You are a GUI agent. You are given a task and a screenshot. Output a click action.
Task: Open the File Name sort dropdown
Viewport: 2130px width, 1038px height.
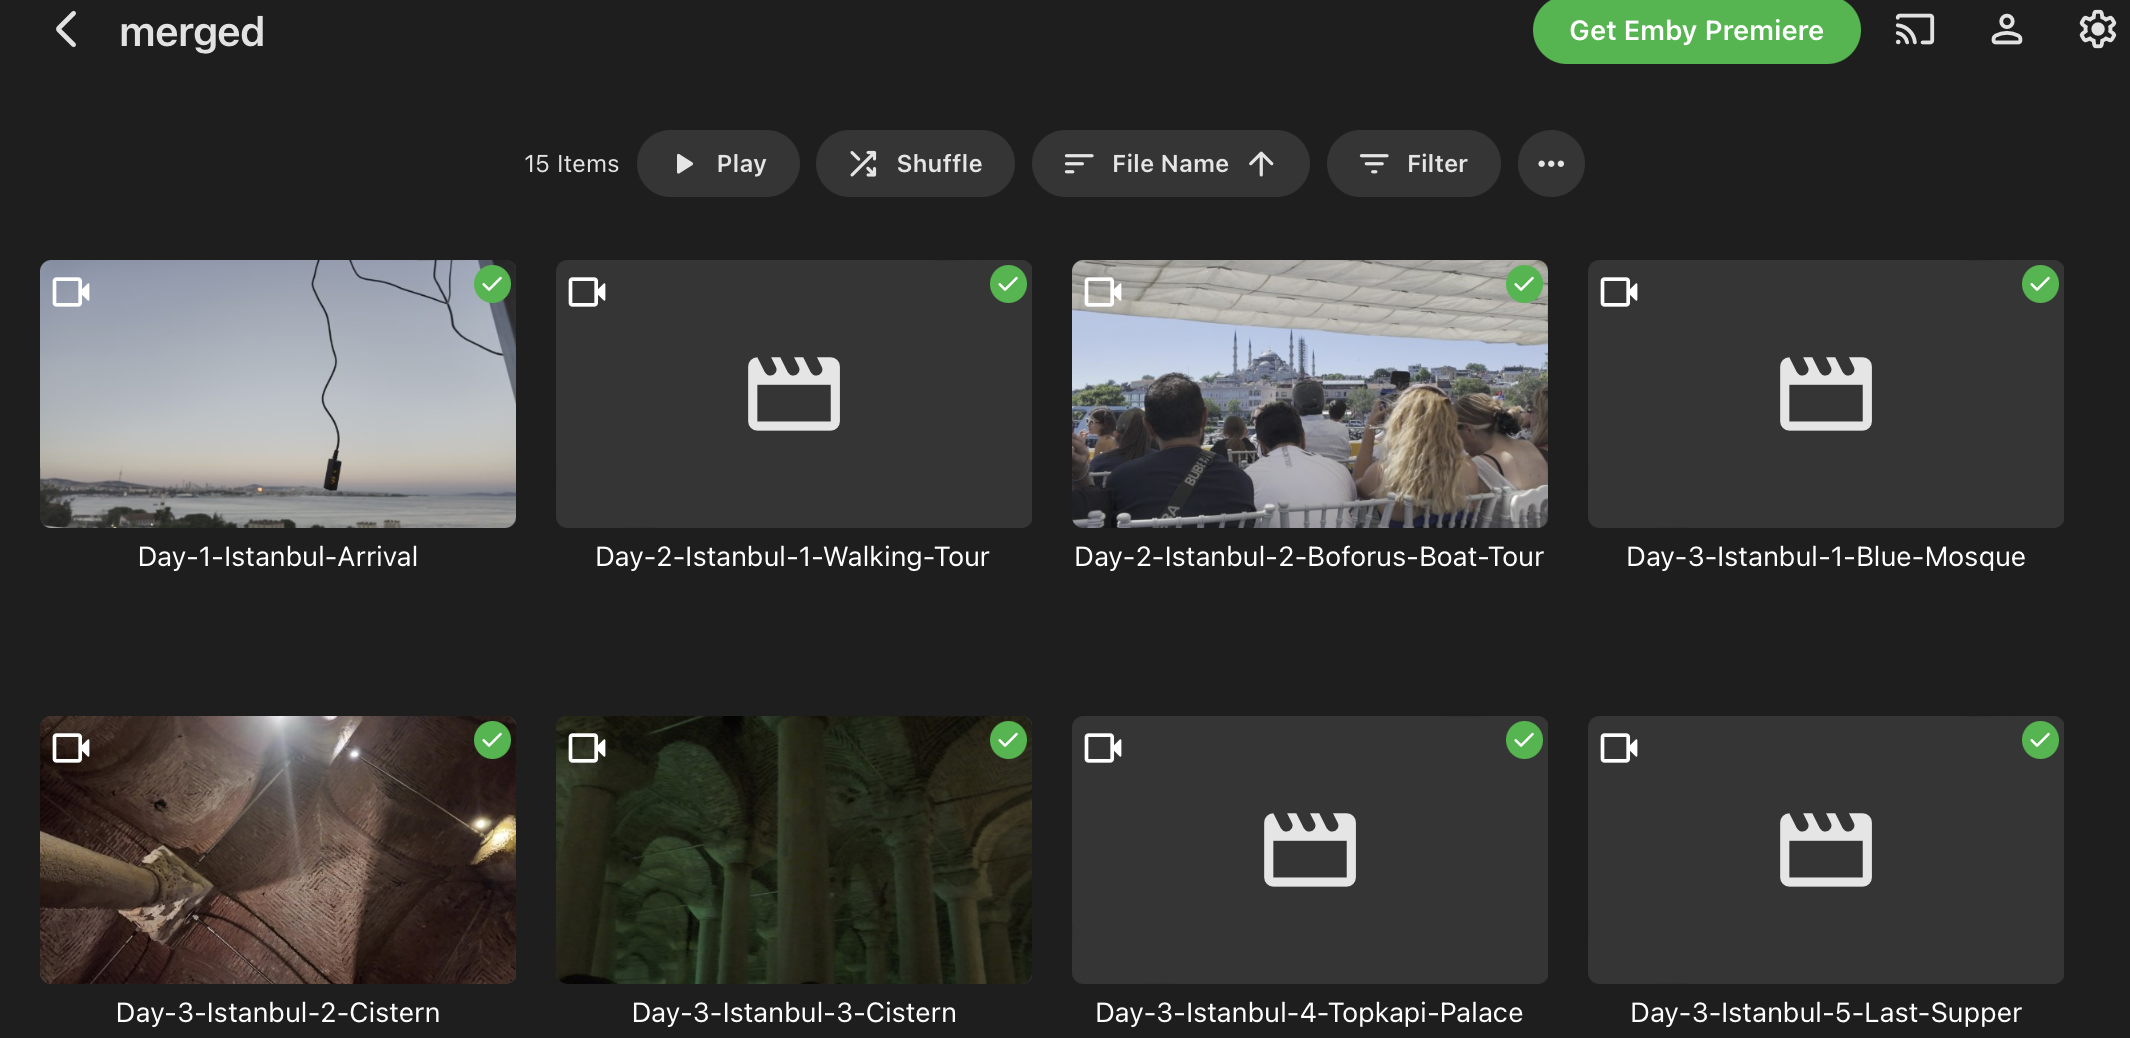[x=1170, y=164]
